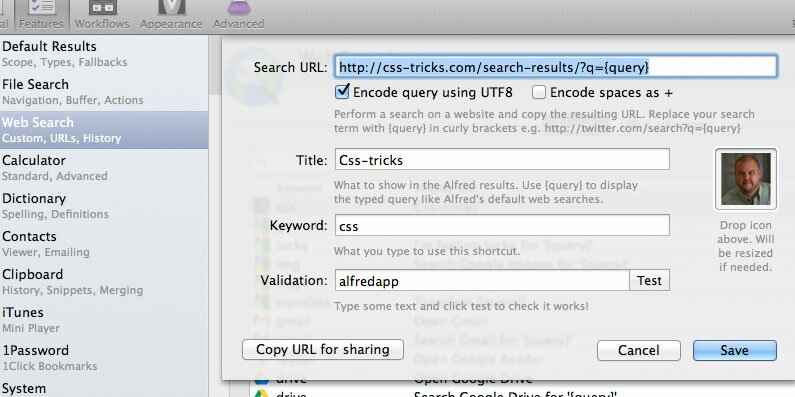Click the Drive icon beside Search Google Drive row
The height and width of the screenshot is (397, 795).
coord(261,393)
